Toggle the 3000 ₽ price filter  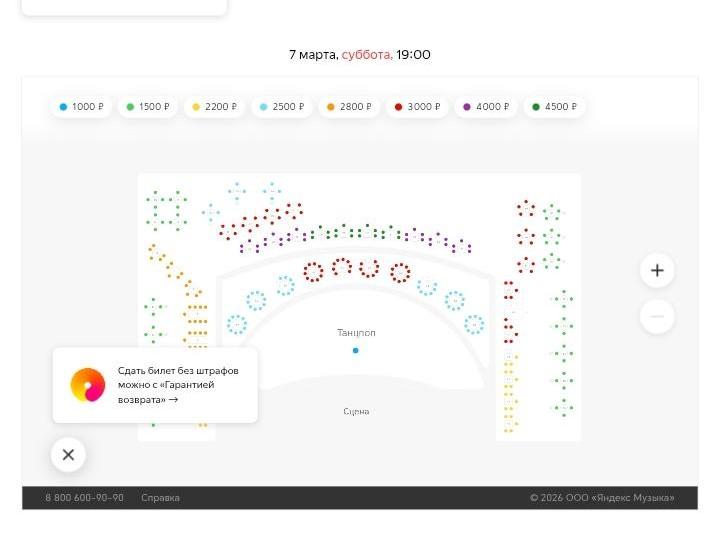click(x=417, y=107)
